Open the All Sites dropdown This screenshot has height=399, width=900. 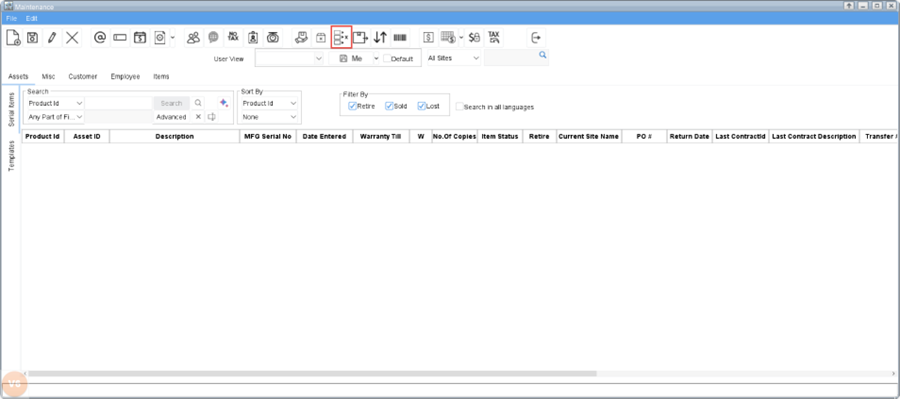tap(453, 58)
